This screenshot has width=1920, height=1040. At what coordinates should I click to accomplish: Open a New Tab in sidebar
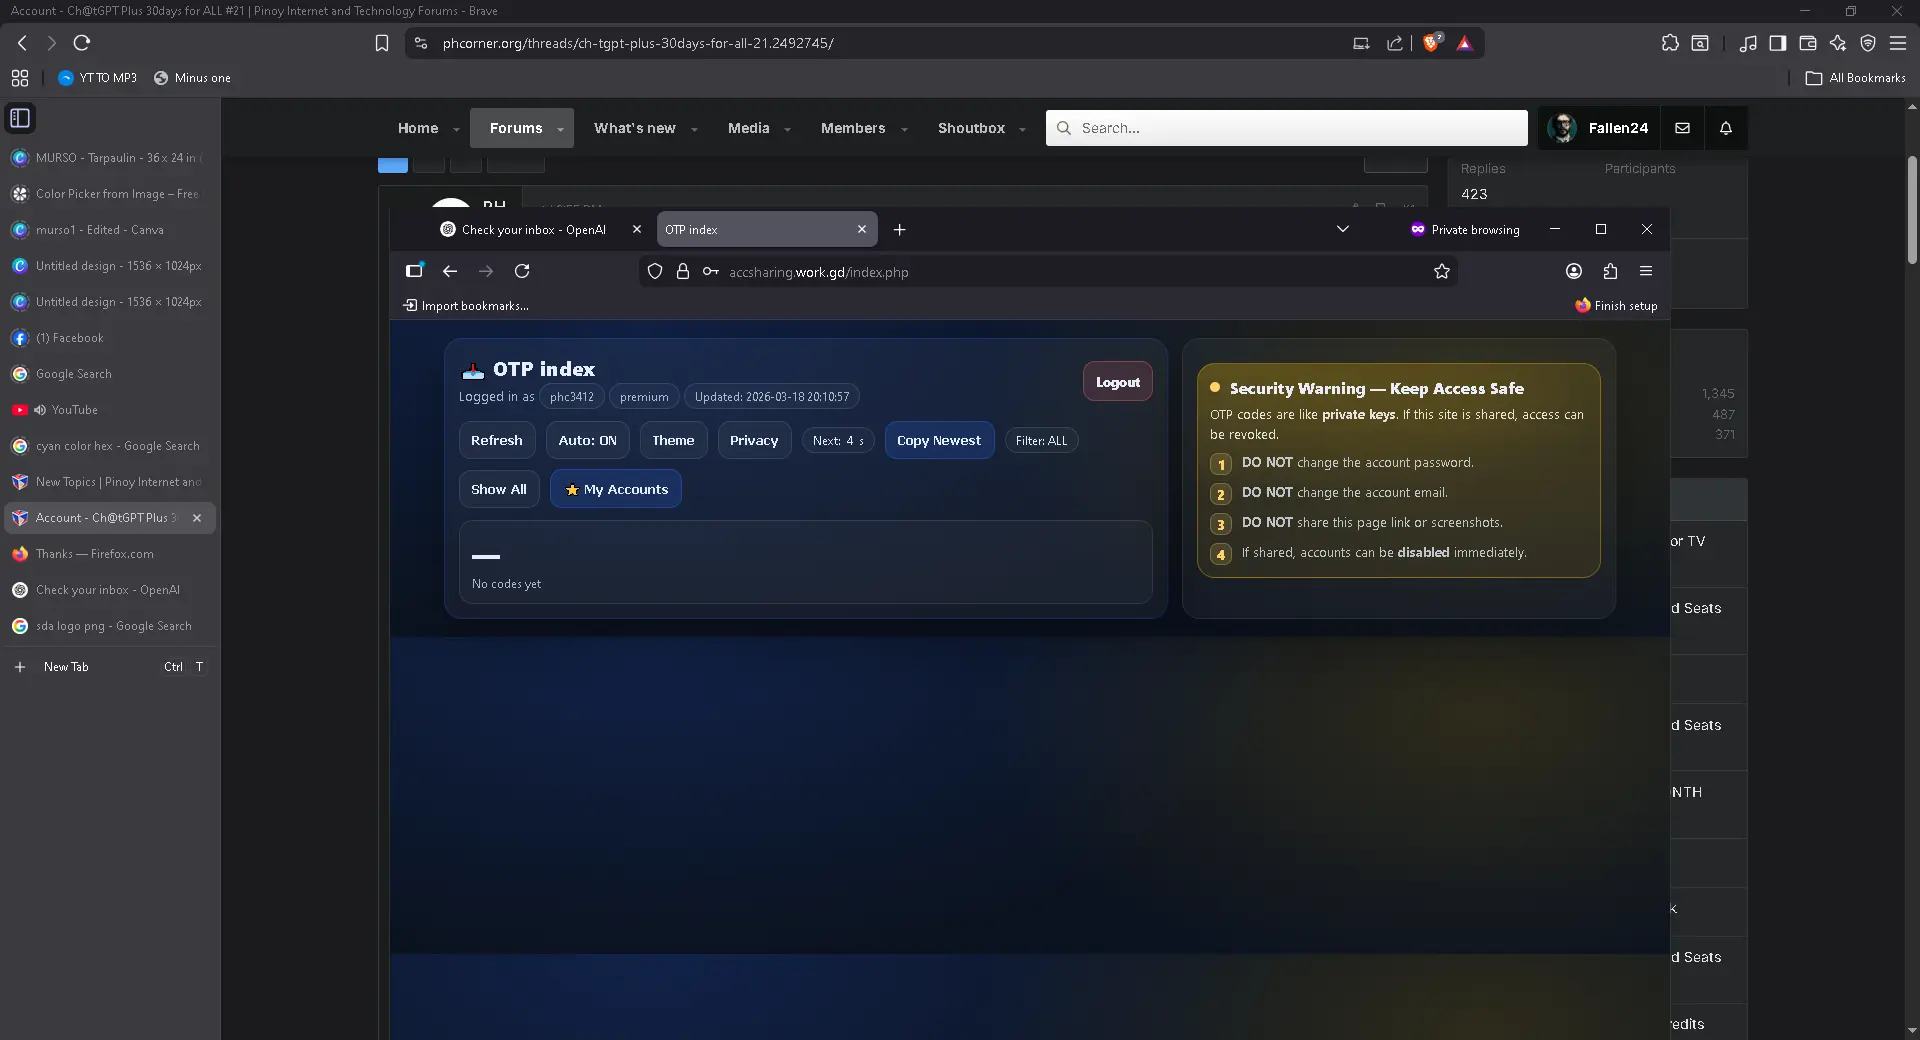tap(108, 667)
